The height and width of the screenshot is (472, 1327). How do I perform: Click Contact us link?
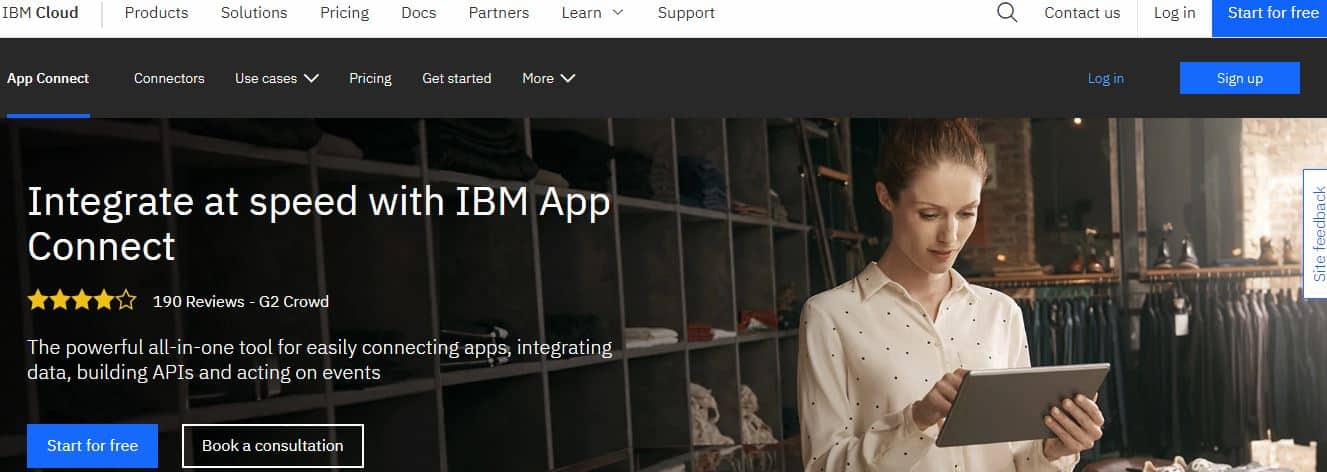tap(1082, 13)
